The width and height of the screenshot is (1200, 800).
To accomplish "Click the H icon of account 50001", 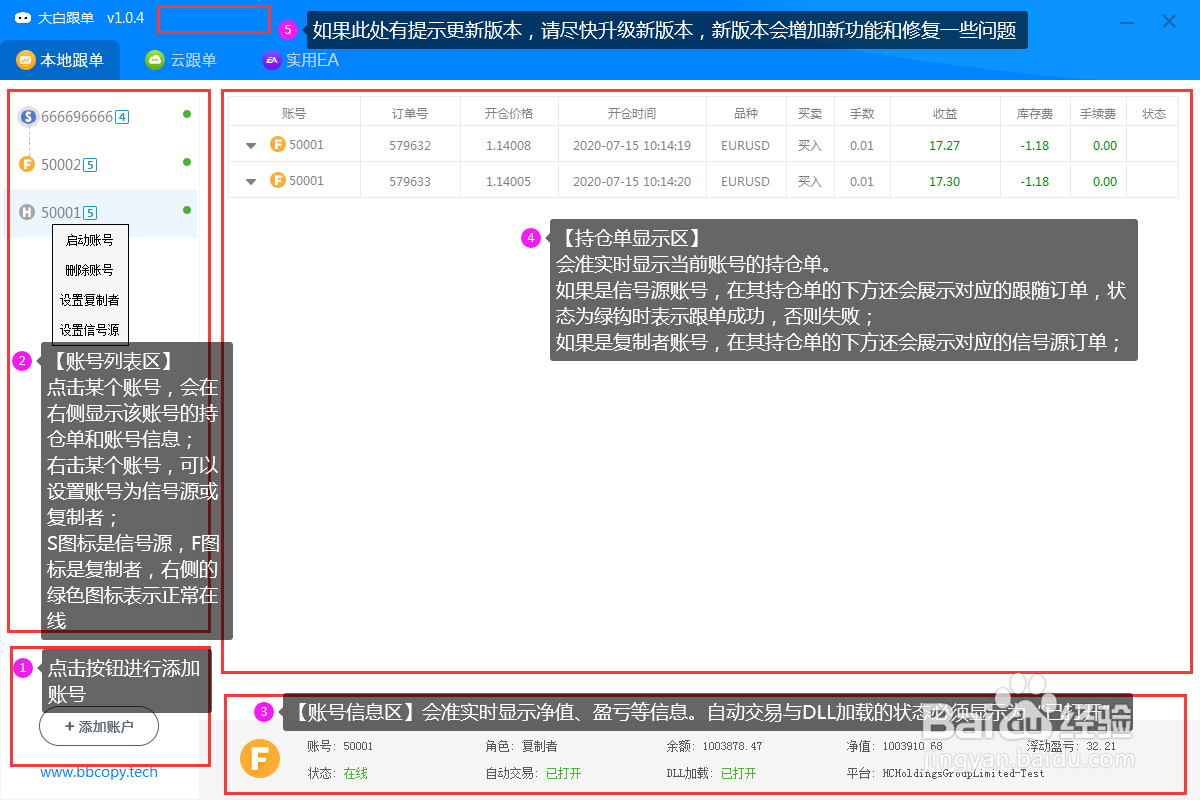I will (28, 212).
